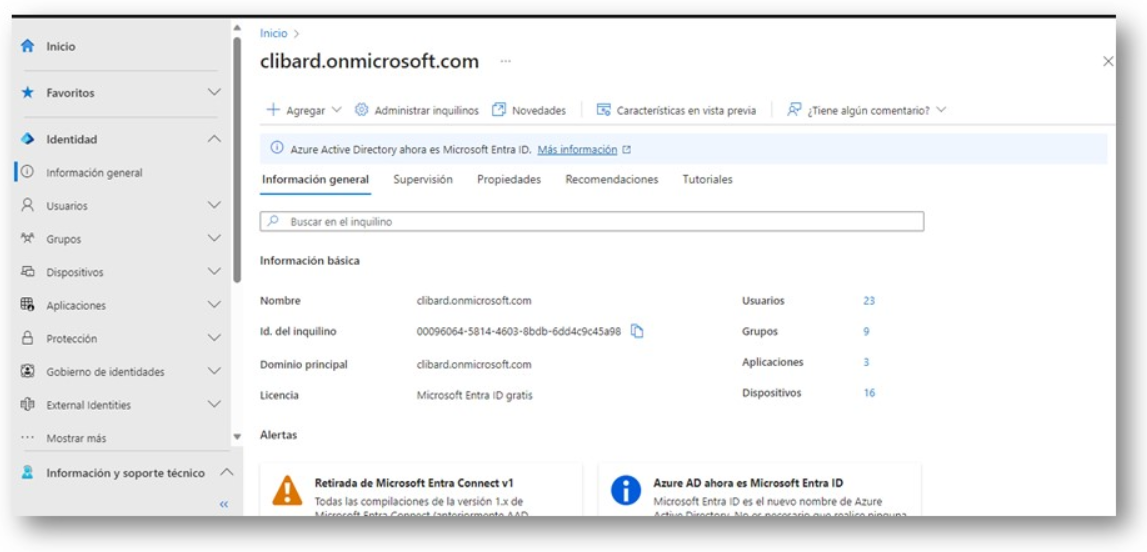Expand the Usuarios chevron
This screenshot has width=1147, height=552.
(x=214, y=205)
